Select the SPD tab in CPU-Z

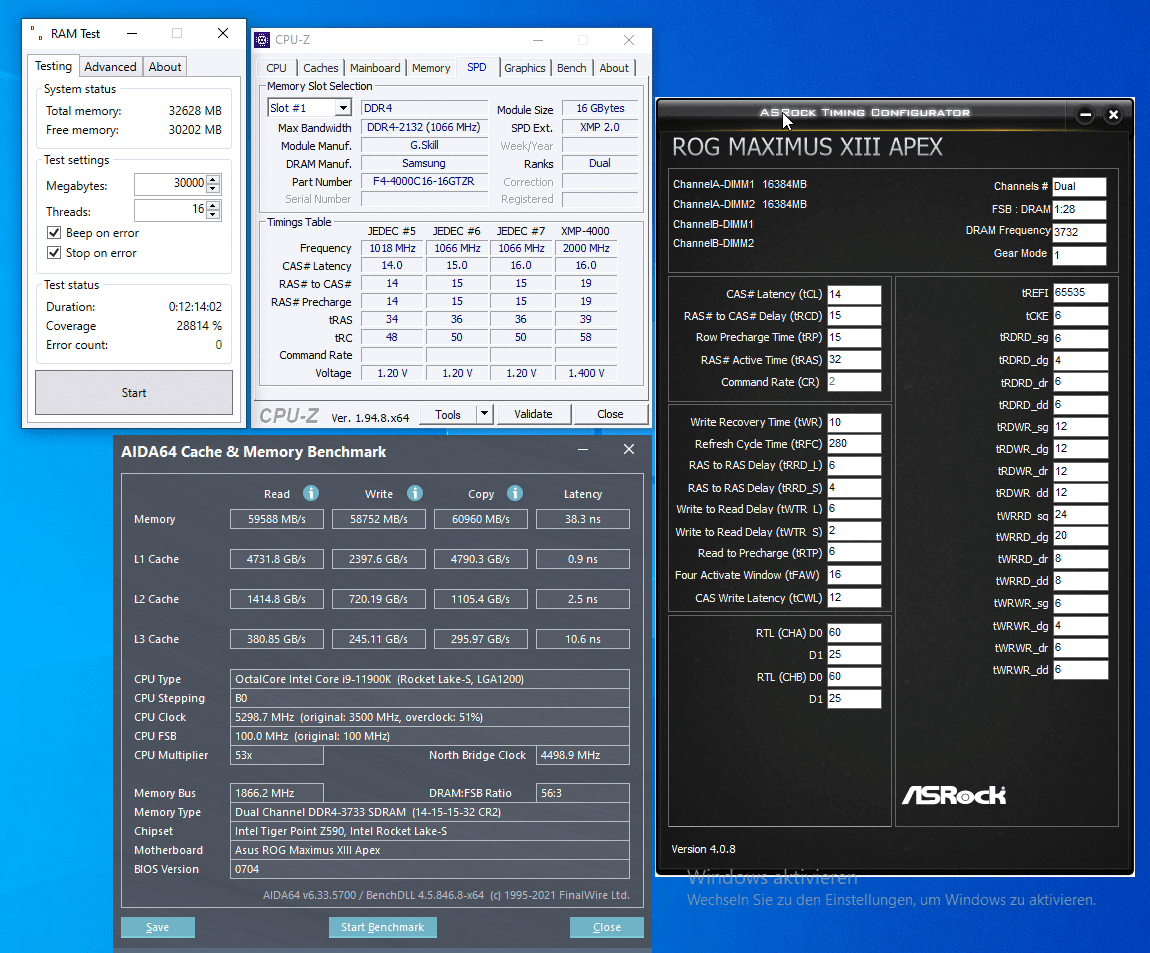[x=477, y=67]
